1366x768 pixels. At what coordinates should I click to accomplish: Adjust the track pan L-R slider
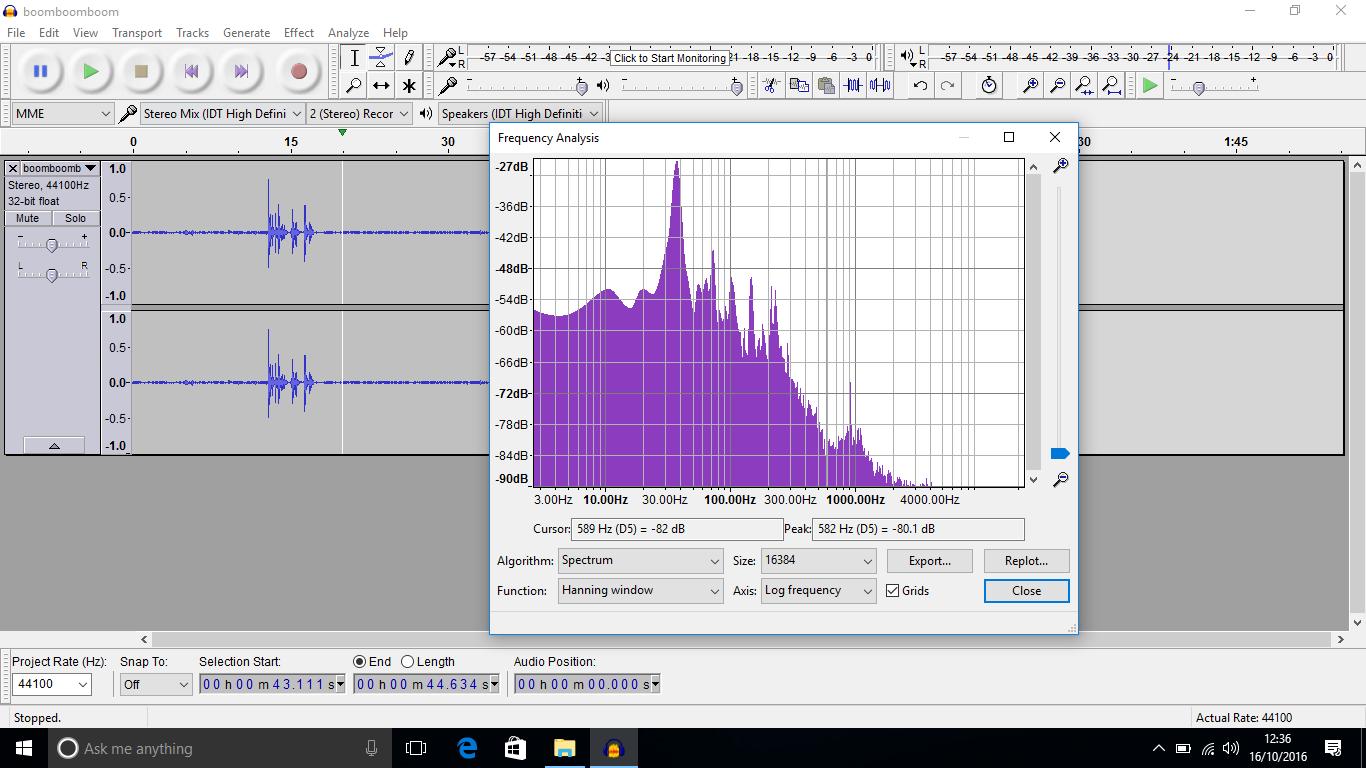pyautogui.click(x=52, y=275)
